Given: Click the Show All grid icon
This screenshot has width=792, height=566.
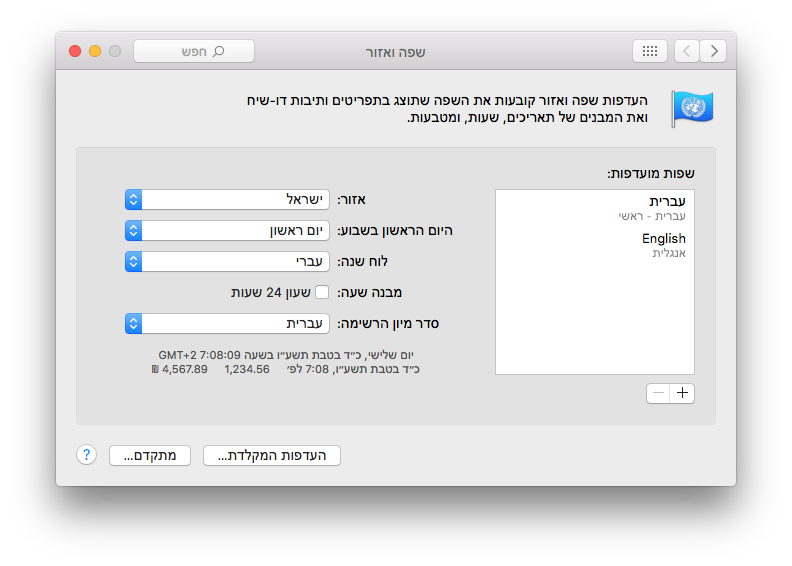Looking at the screenshot, I should [x=650, y=51].
